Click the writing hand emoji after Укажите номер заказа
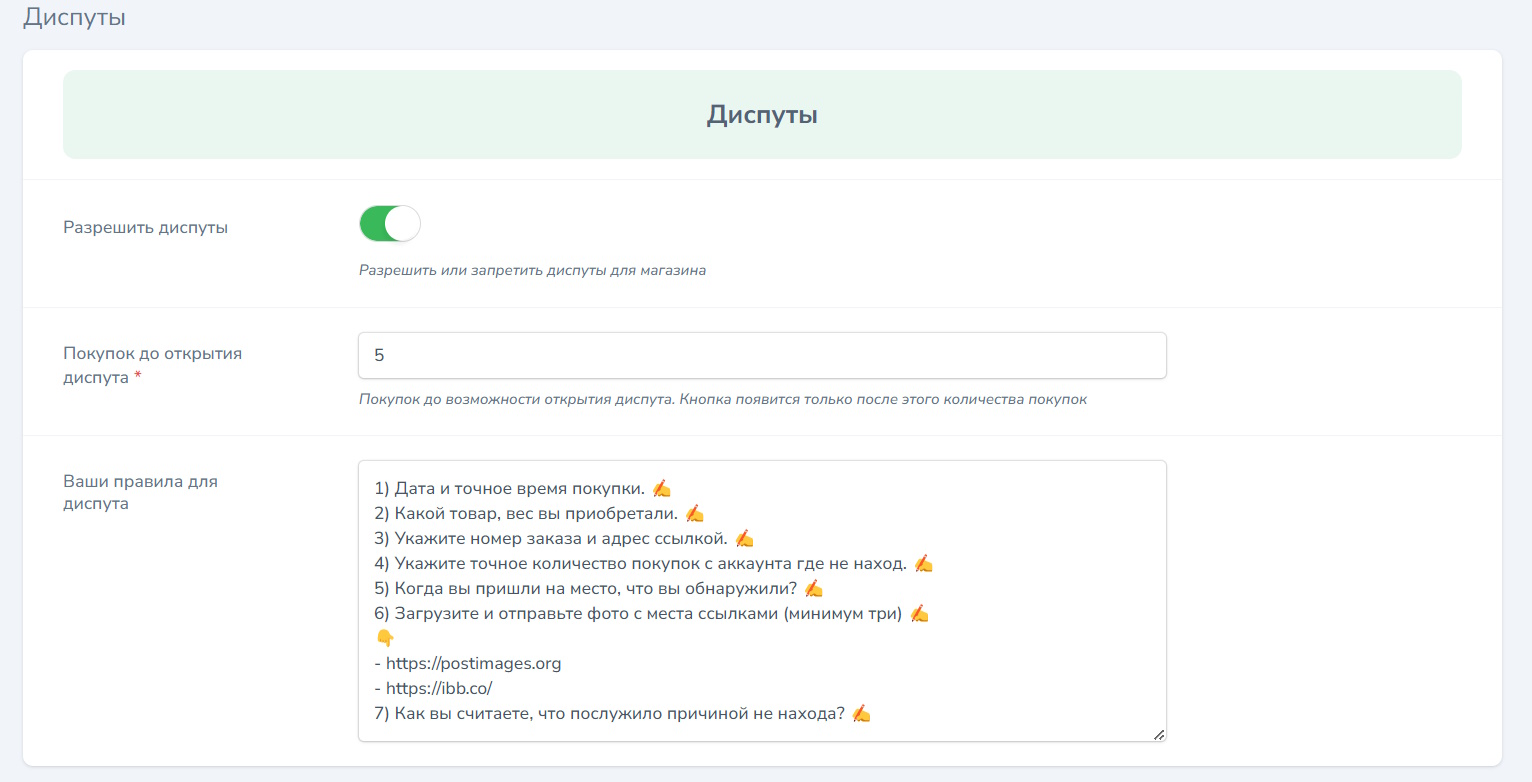The height and width of the screenshot is (782, 1532). [x=744, y=539]
